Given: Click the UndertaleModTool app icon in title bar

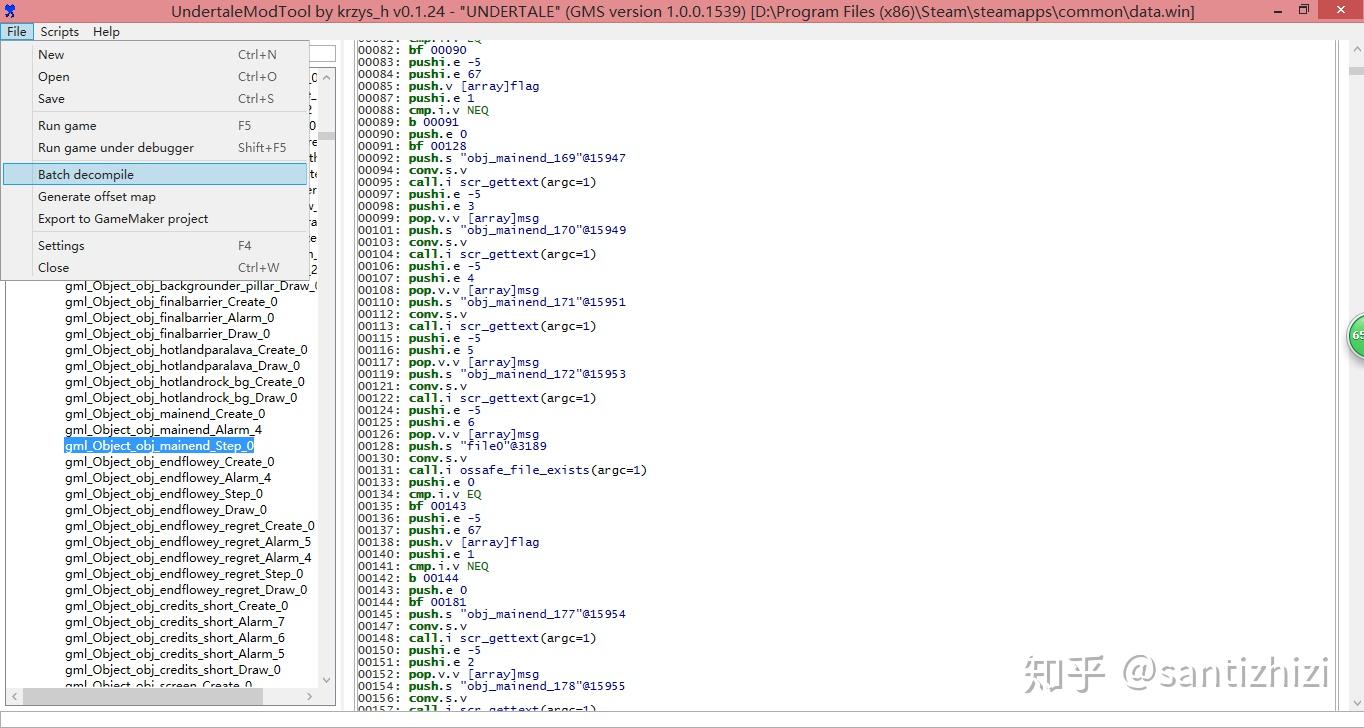Looking at the screenshot, I should coord(10,11).
